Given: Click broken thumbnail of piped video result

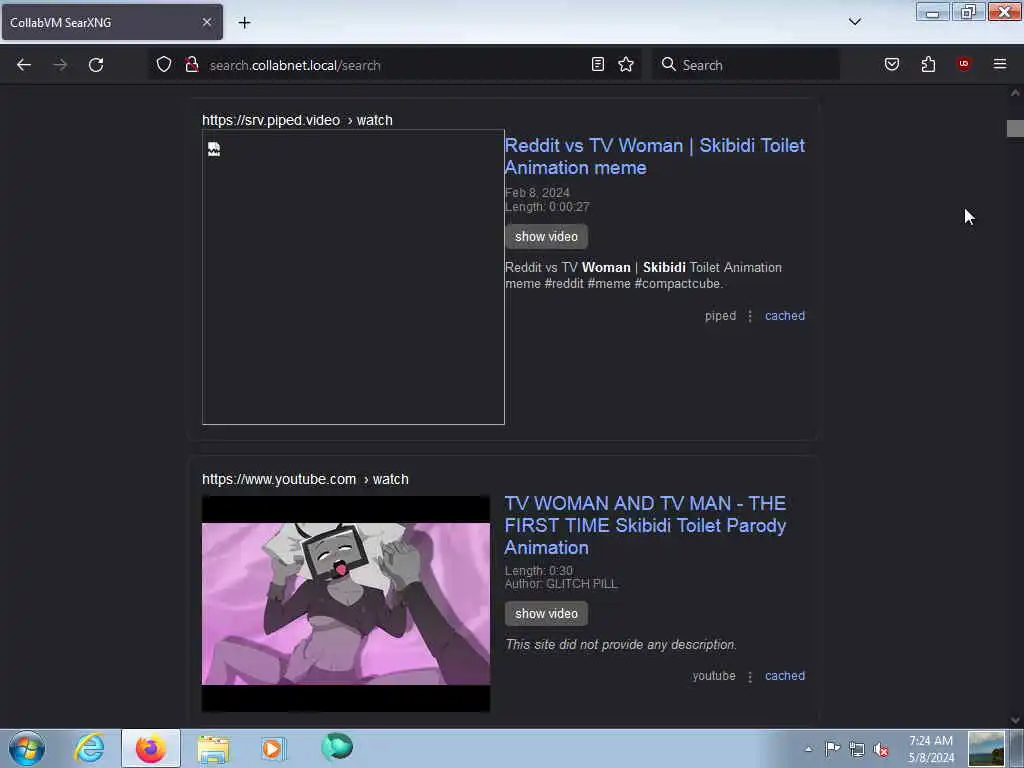Looking at the screenshot, I should tap(353, 277).
